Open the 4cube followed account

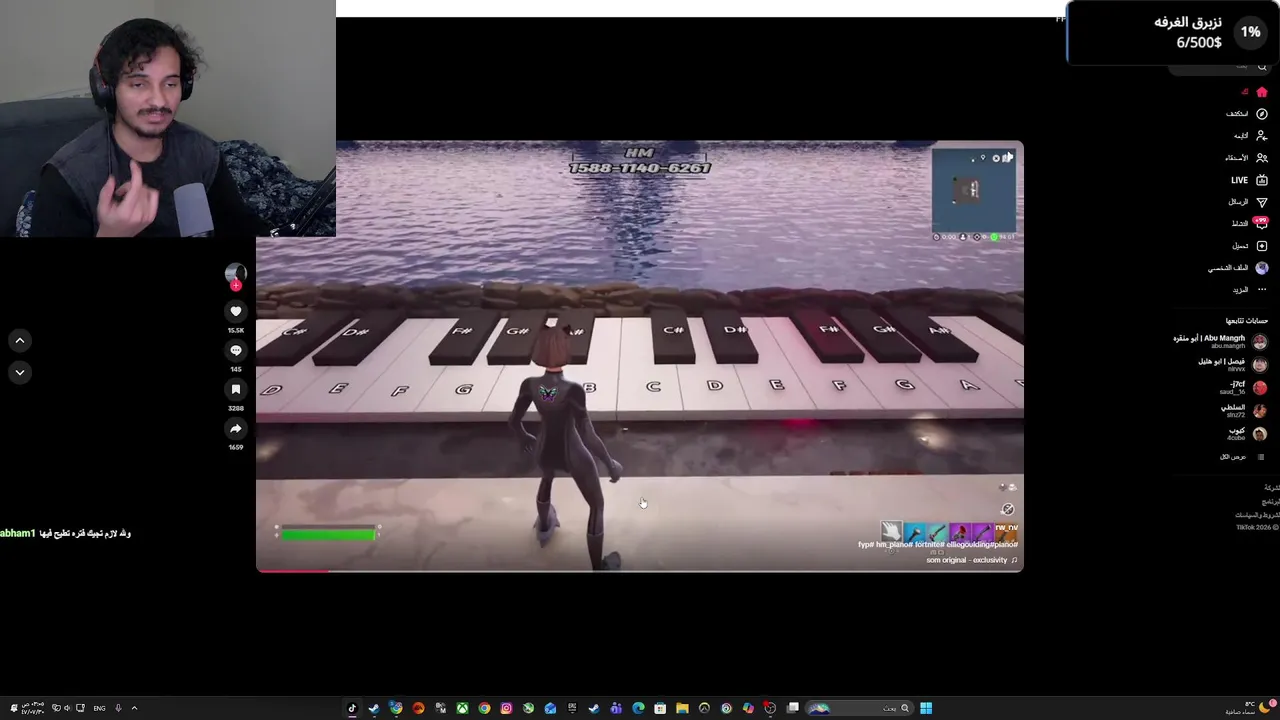pyautogui.click(x=1246, y=433)
